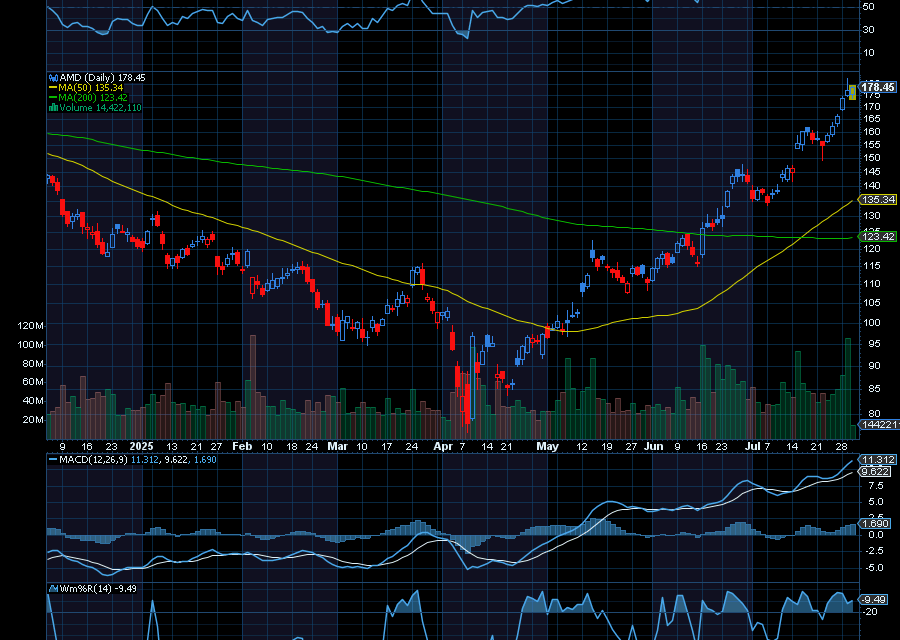Click the Apr month label on date axis

pos(443,447)
